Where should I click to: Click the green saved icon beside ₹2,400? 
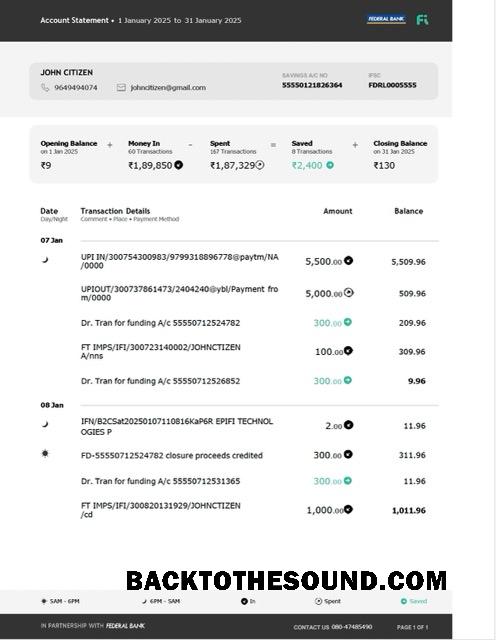[x=330, y=165]
